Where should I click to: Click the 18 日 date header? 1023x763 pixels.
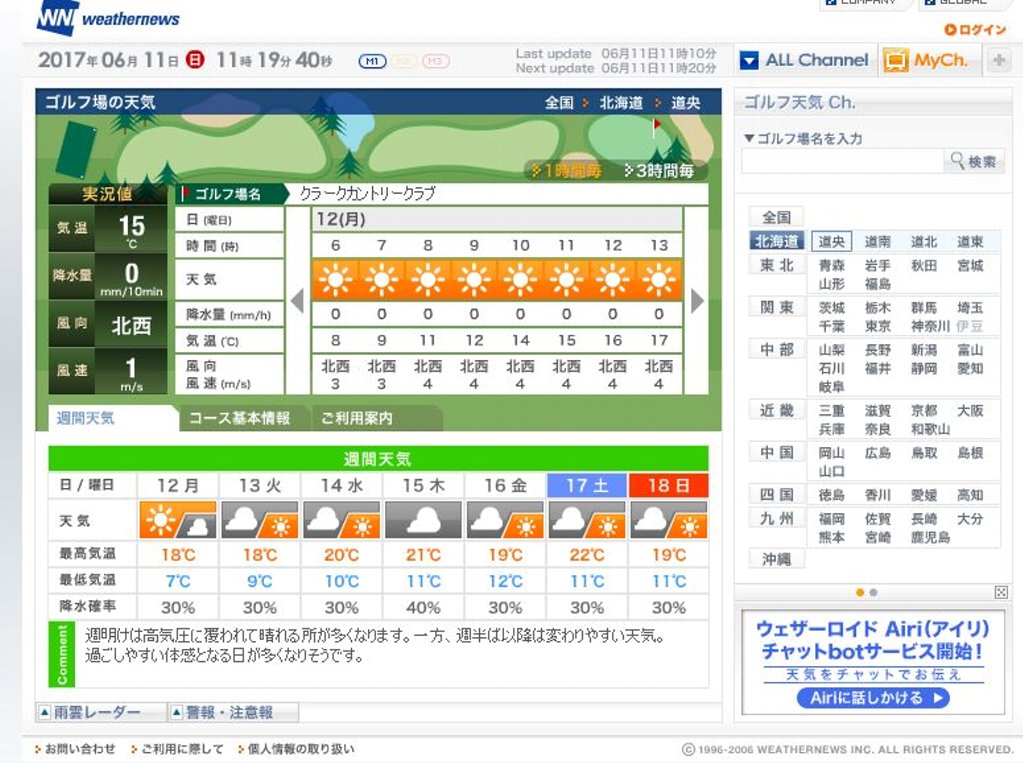coord(669,486)
